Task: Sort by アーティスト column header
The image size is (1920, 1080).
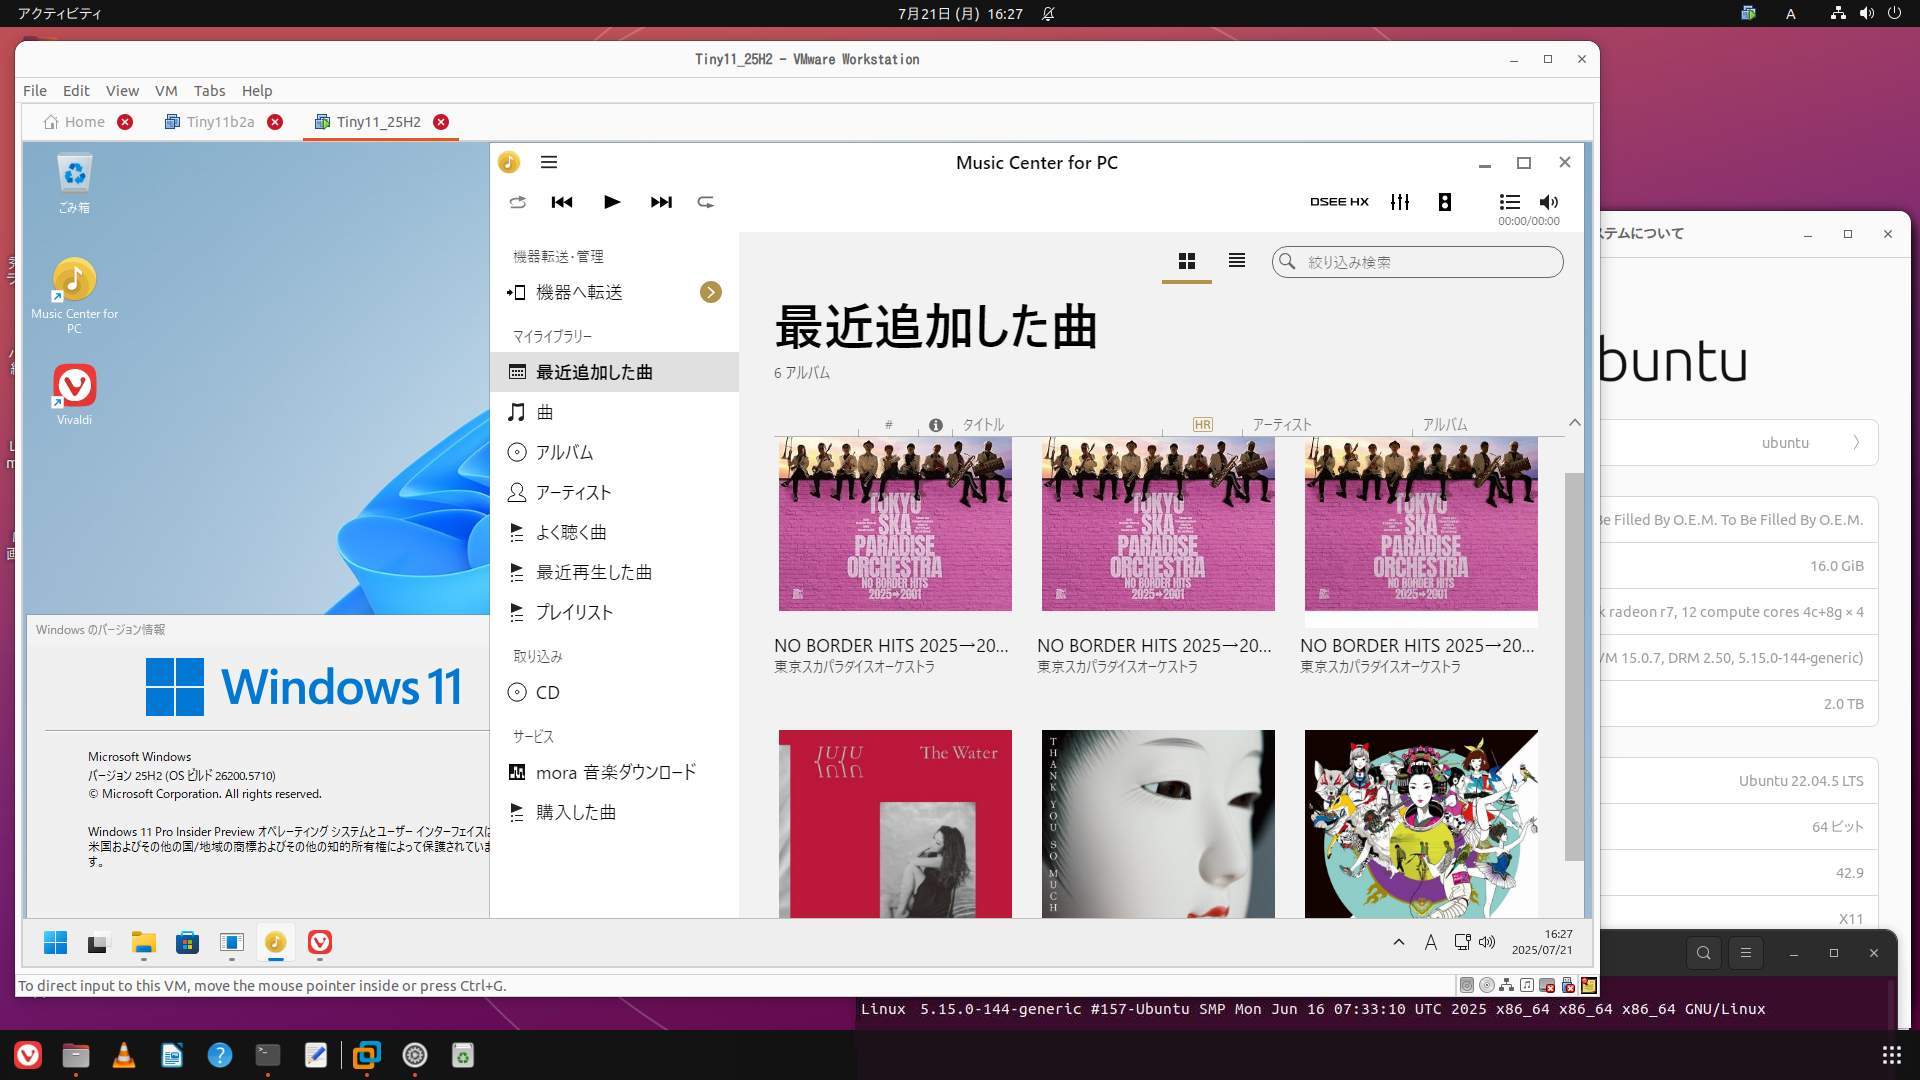Action: (x=1282, y=425)
